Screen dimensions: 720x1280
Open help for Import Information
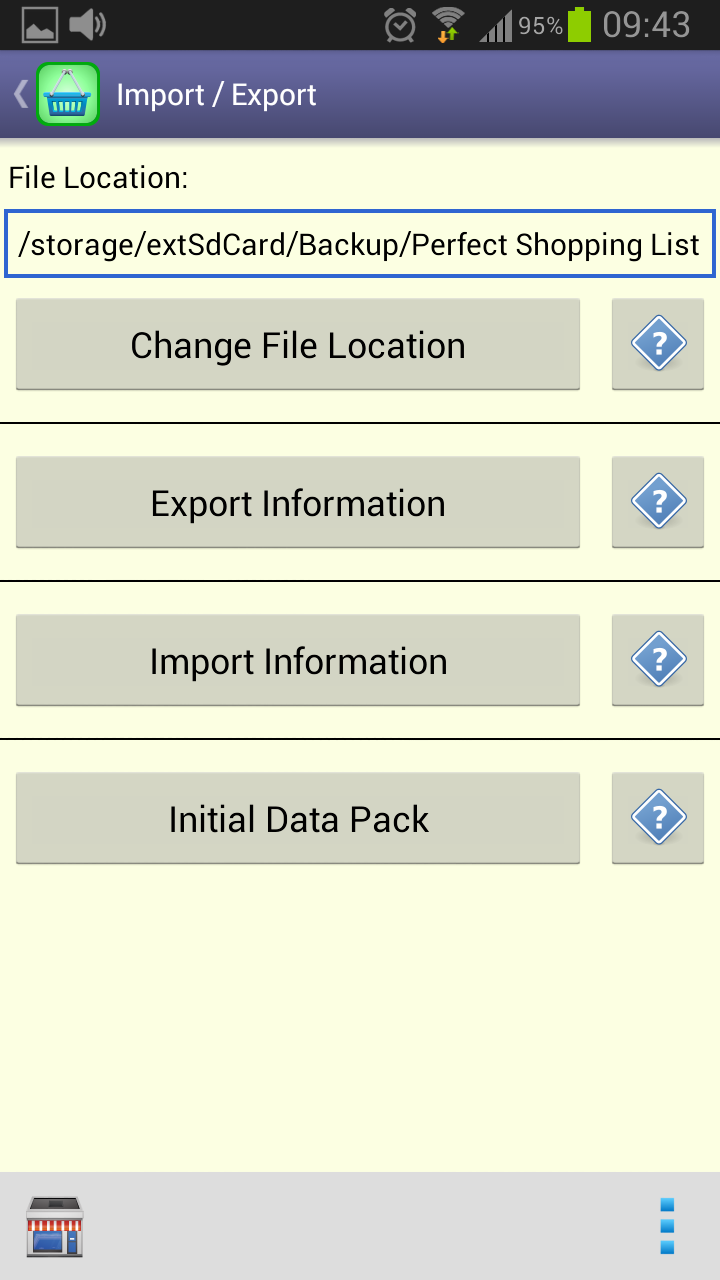coord(658,660)
